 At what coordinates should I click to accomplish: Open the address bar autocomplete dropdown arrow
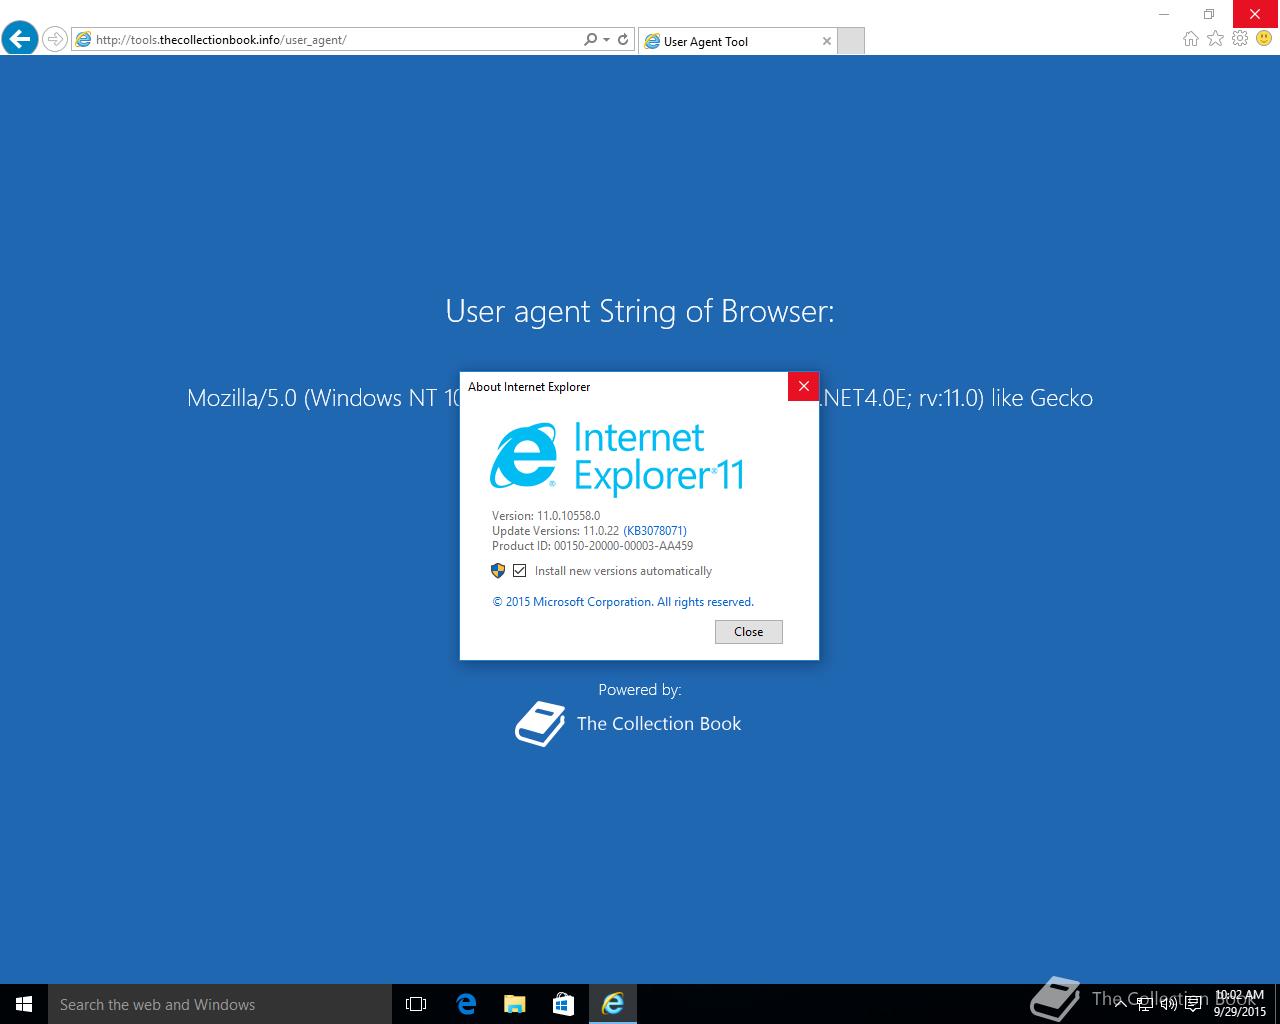point(606,40)
